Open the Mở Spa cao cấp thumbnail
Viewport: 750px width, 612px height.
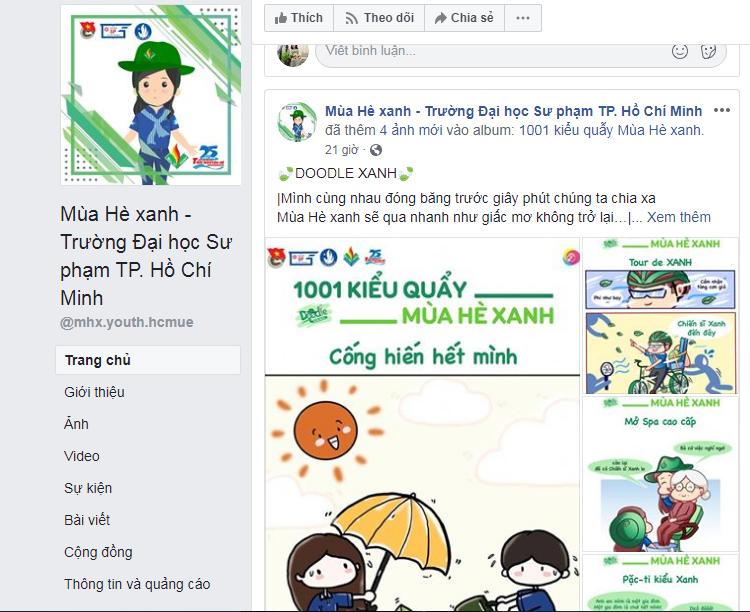660,474
